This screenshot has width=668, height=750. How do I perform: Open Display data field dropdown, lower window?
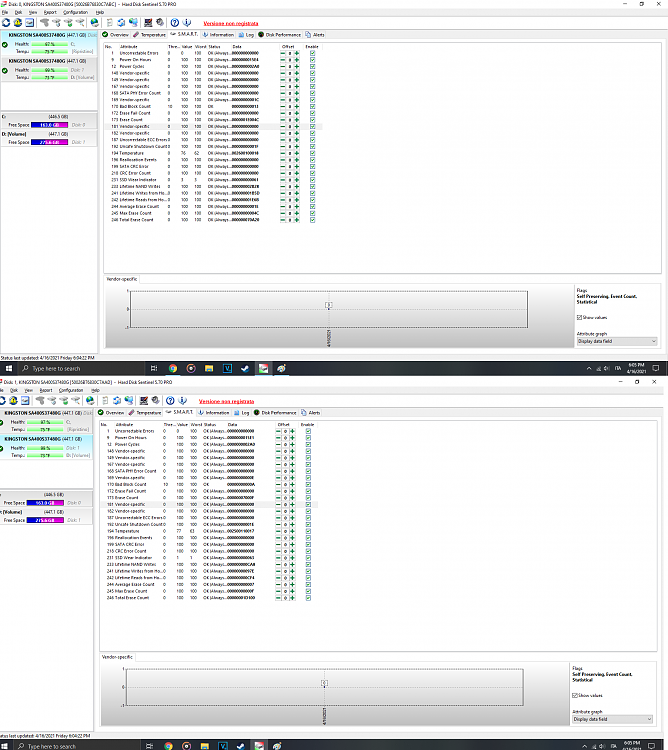point(613,719)
